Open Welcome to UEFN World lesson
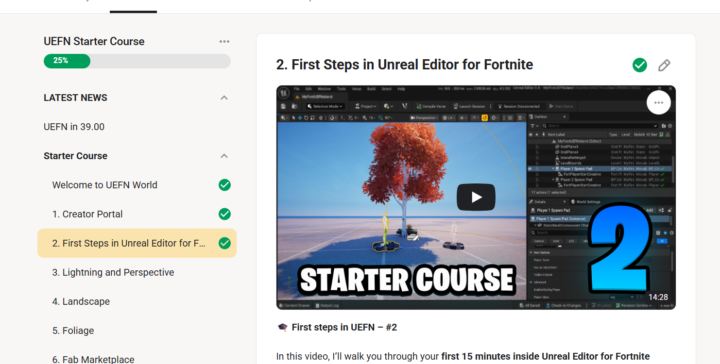Viewport: 720px width, 364px height. coord(105,185)
